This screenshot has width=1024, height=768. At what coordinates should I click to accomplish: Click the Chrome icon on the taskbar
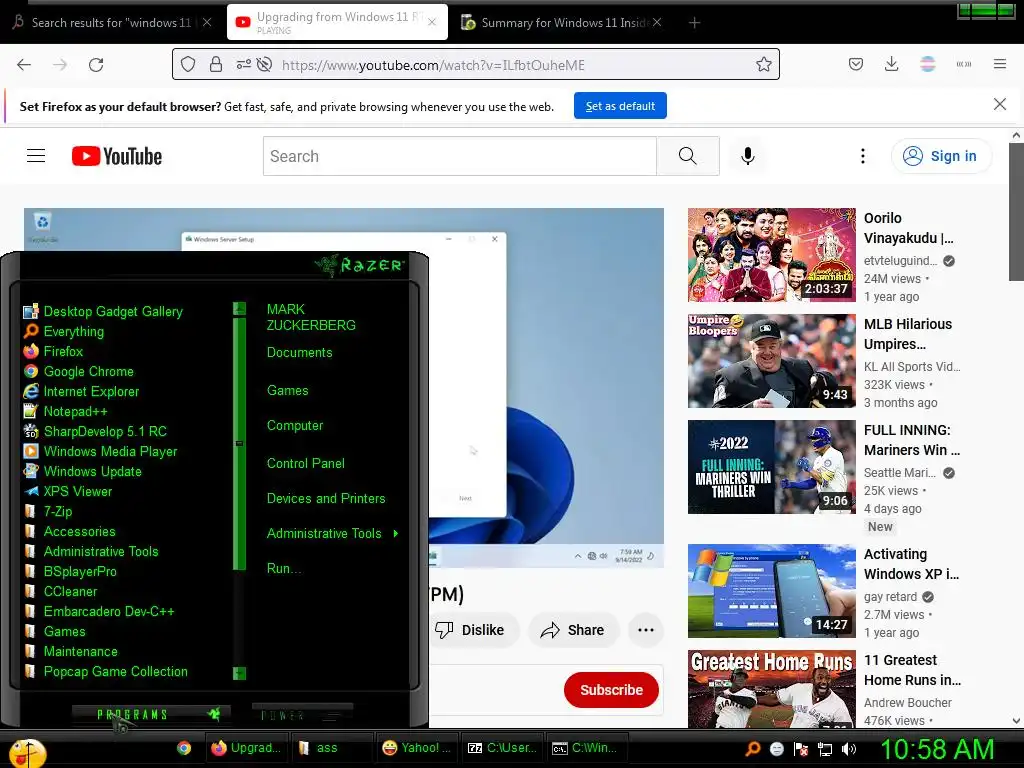click(x=184, y=748)
